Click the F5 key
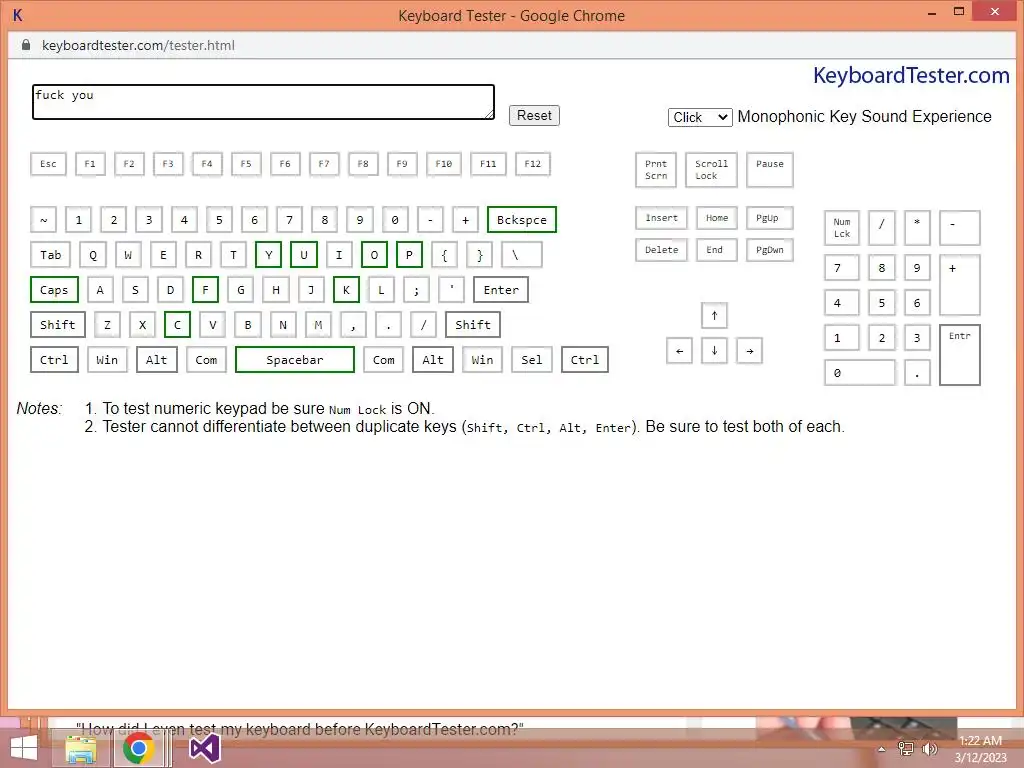 coord(246,164)
